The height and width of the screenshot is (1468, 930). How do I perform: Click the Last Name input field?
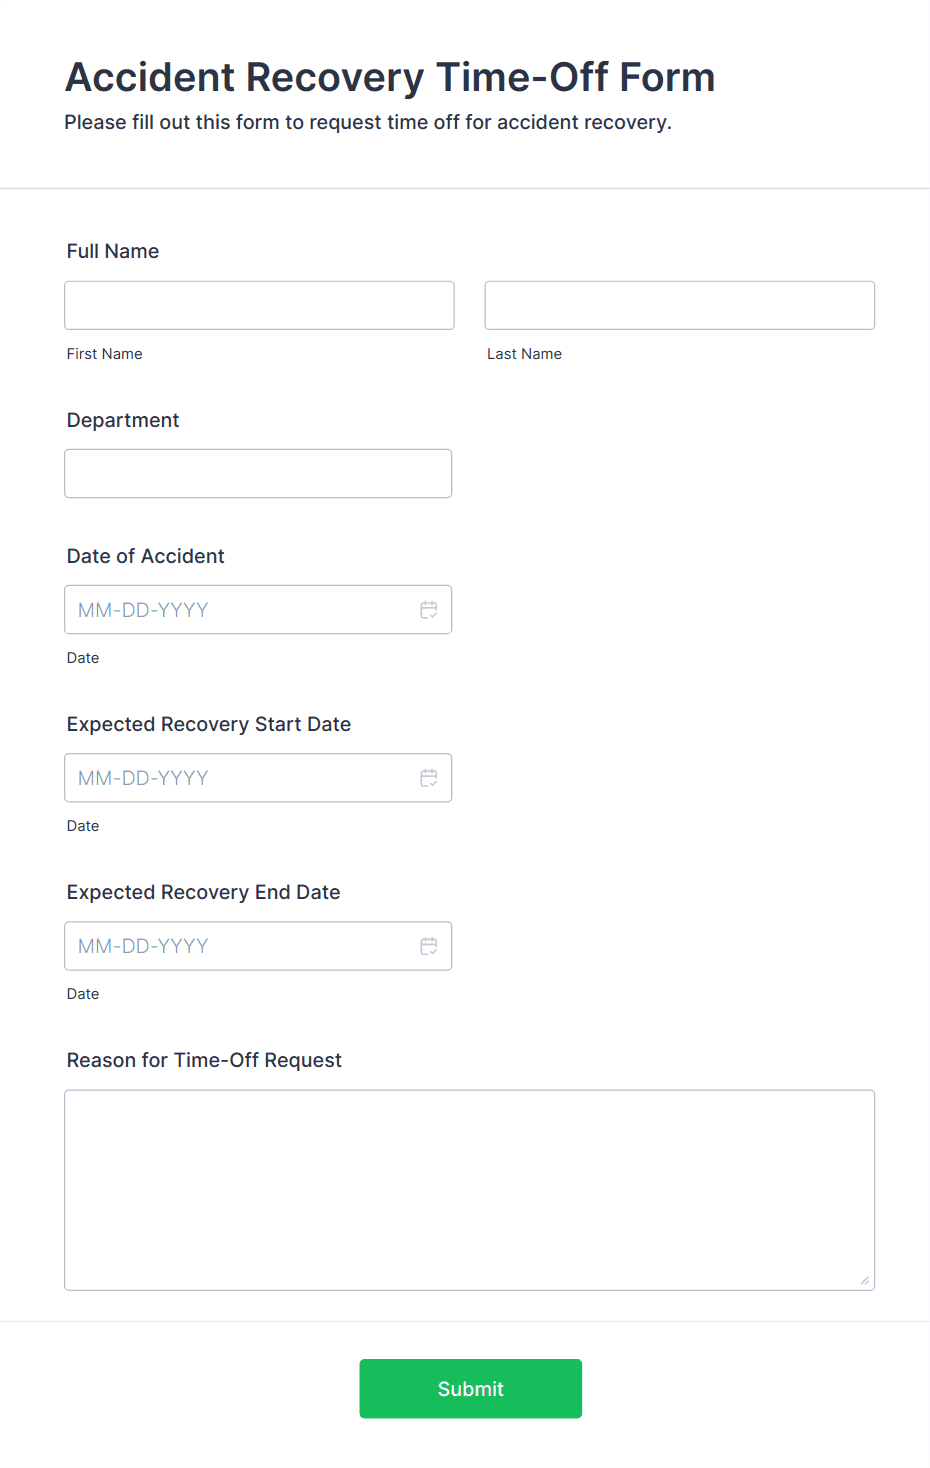679,306
